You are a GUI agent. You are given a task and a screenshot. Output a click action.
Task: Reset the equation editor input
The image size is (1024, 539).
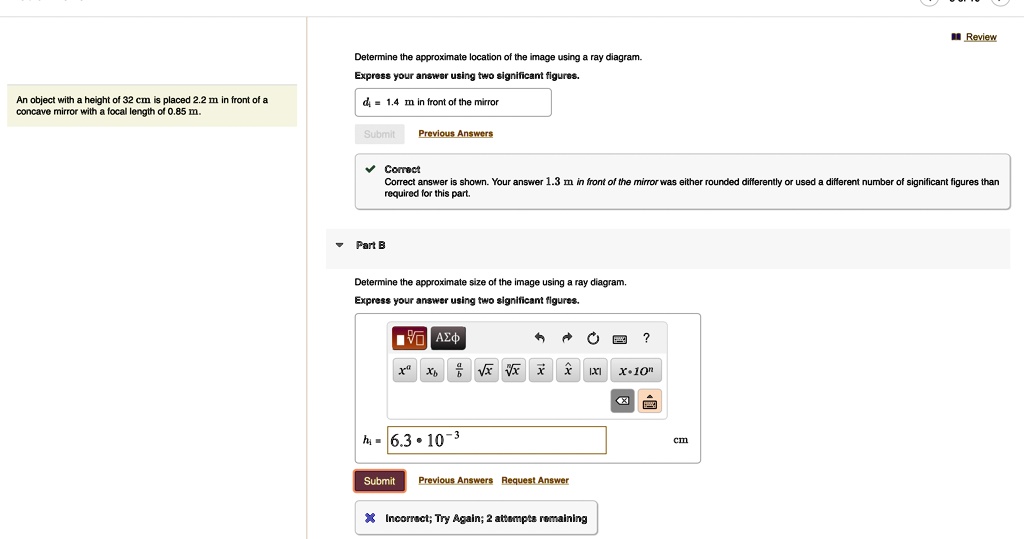592,338
